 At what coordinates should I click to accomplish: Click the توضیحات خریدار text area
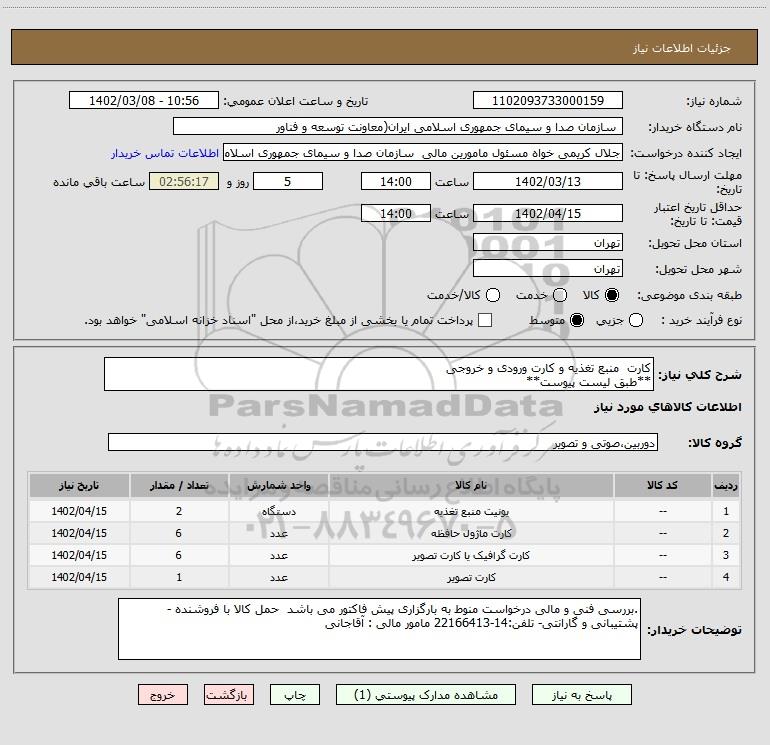click(x=380, y=629)
